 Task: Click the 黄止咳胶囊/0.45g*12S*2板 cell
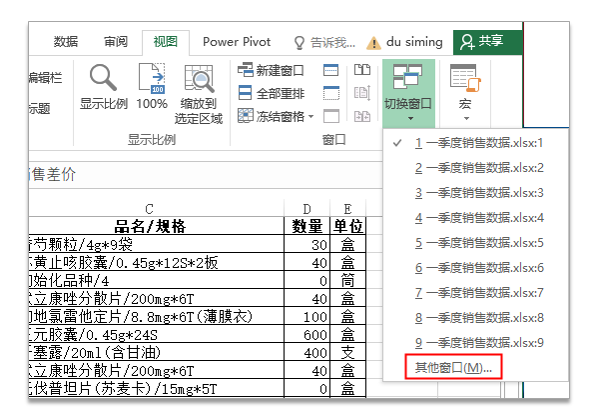pyautogui.click(x=157, y=262)
